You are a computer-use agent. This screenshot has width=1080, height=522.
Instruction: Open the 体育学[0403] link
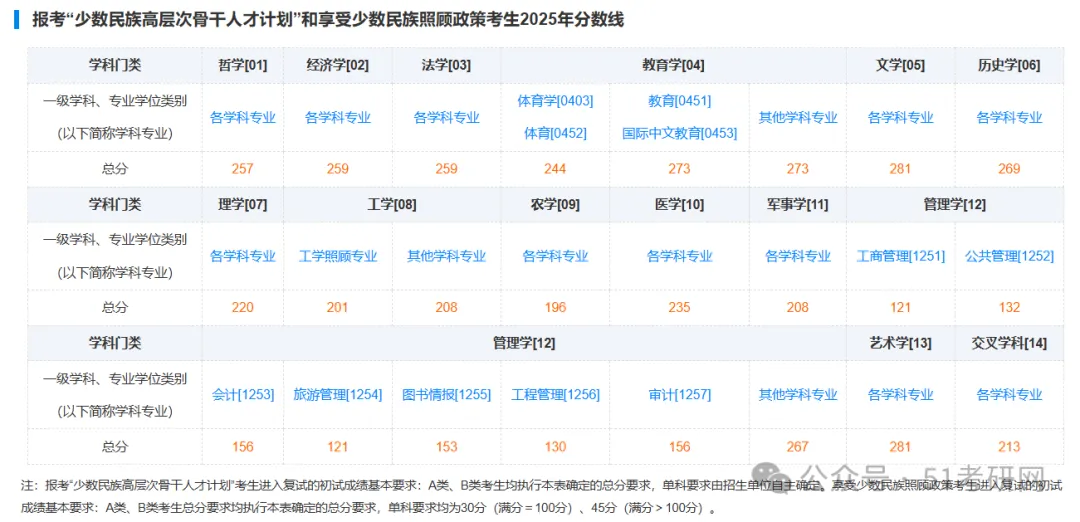[555, 101]
